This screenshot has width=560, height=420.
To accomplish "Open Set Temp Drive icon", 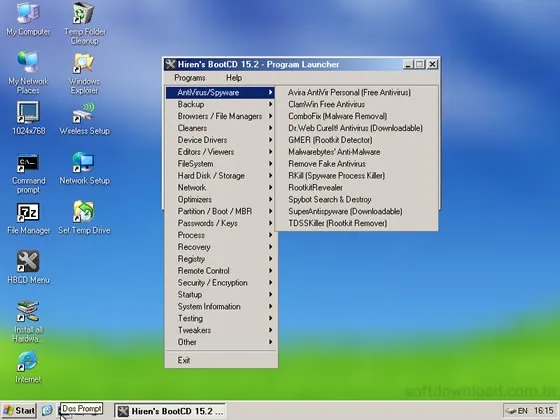I will 84,217.
